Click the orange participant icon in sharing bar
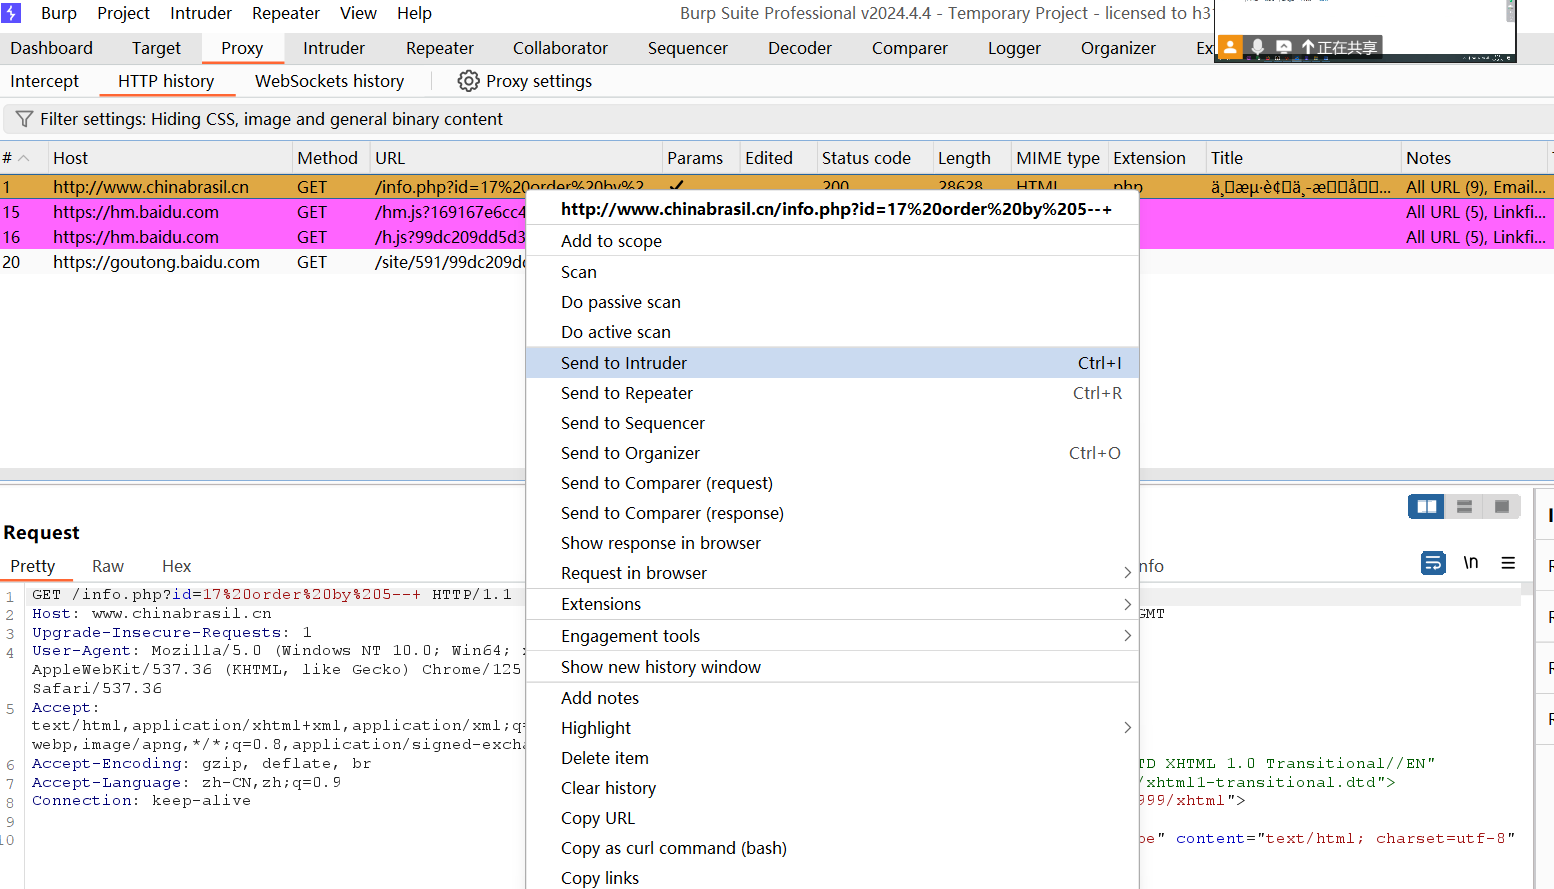Image resolution: width=1554 pixels, height=889 pixels. (x=1230, y=47)
